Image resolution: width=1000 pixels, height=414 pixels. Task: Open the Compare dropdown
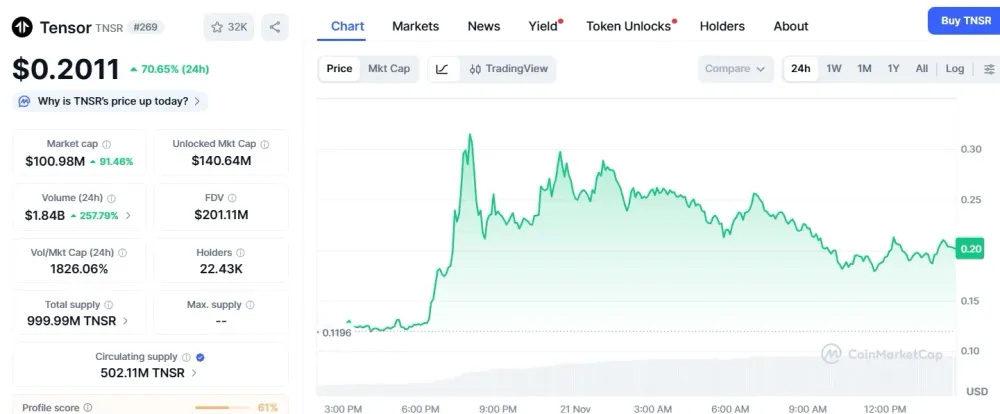pos(735,69)
